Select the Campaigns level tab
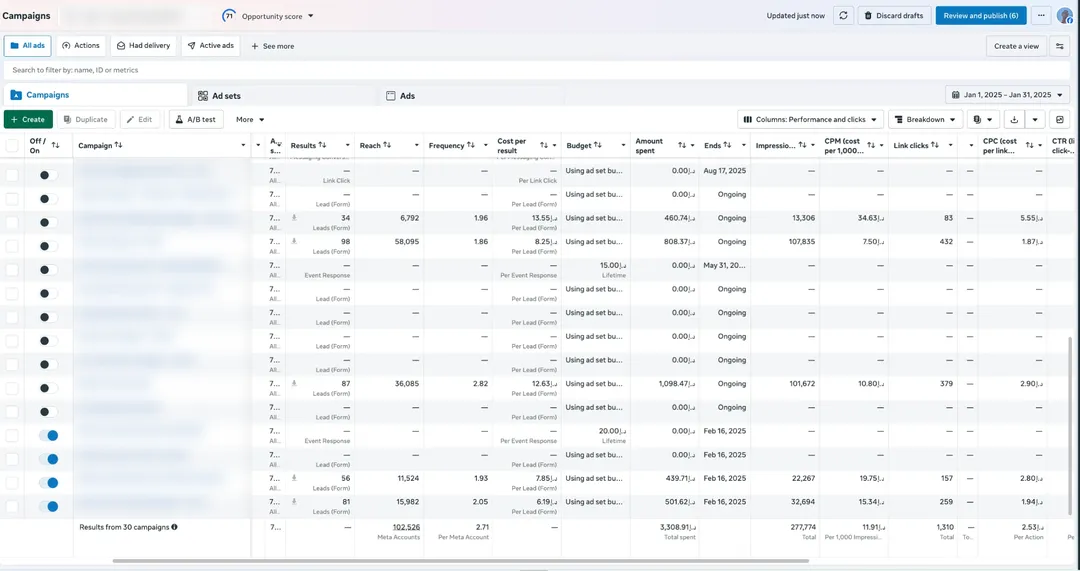 pos(95,95)
